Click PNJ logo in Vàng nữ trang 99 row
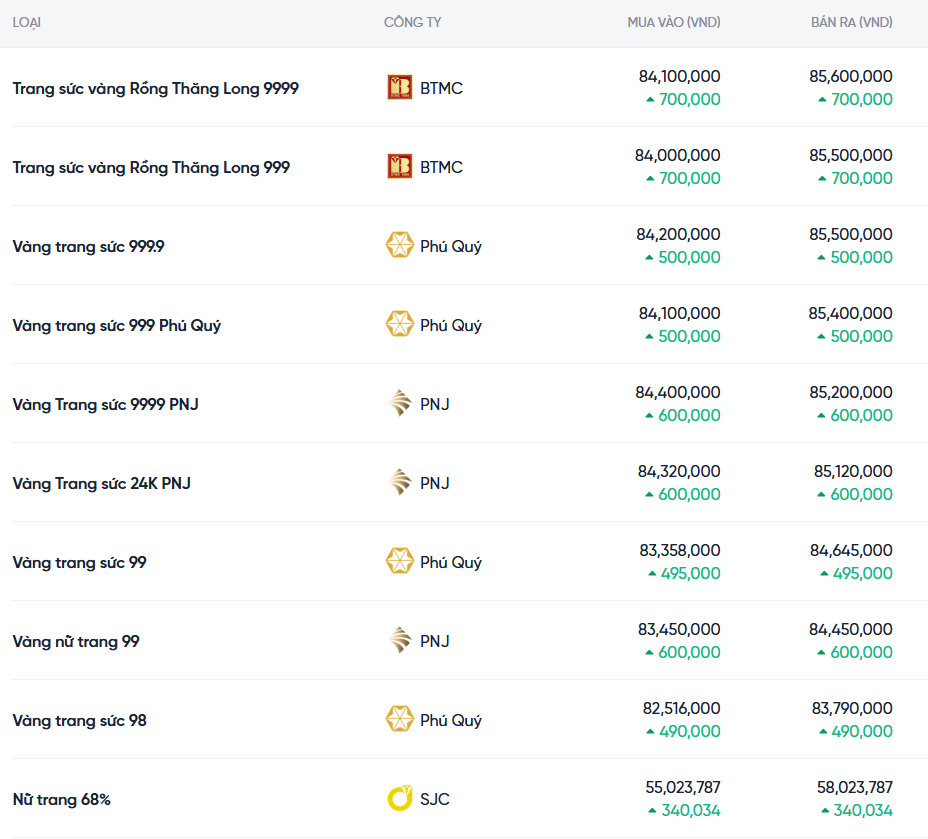 399,641
